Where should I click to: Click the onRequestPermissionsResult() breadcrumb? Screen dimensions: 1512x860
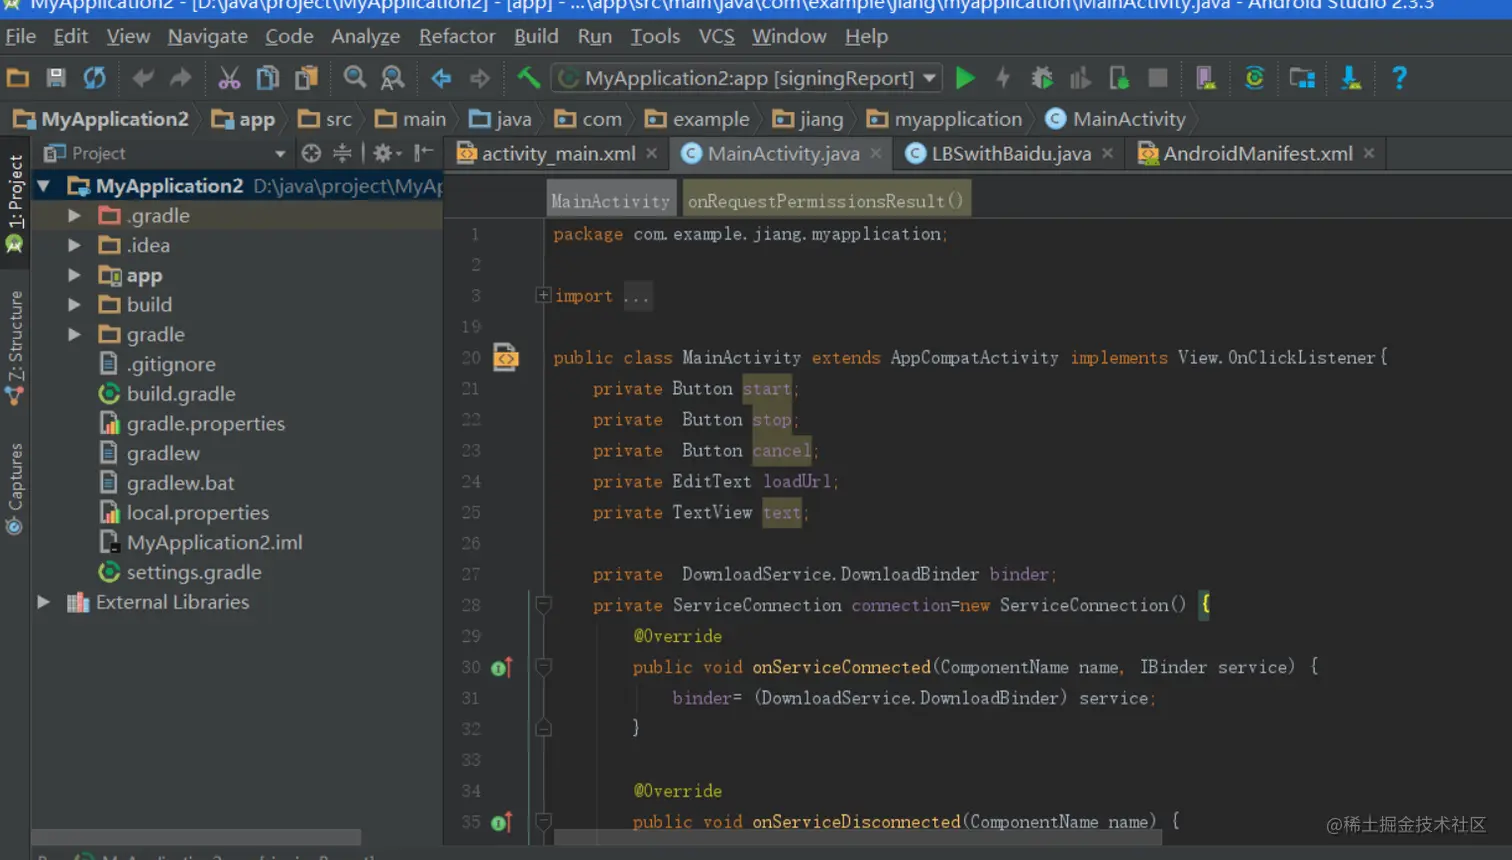click(825, 201)
